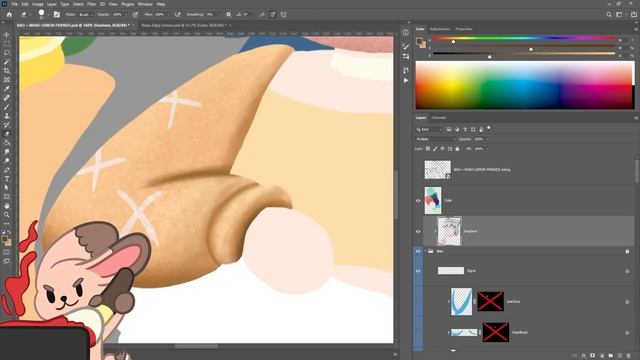Image resolution: width=640 pixels, height=360 pixels.
Task: Open the layer Fill dropdown arrow
Action: tap(487, 149)
